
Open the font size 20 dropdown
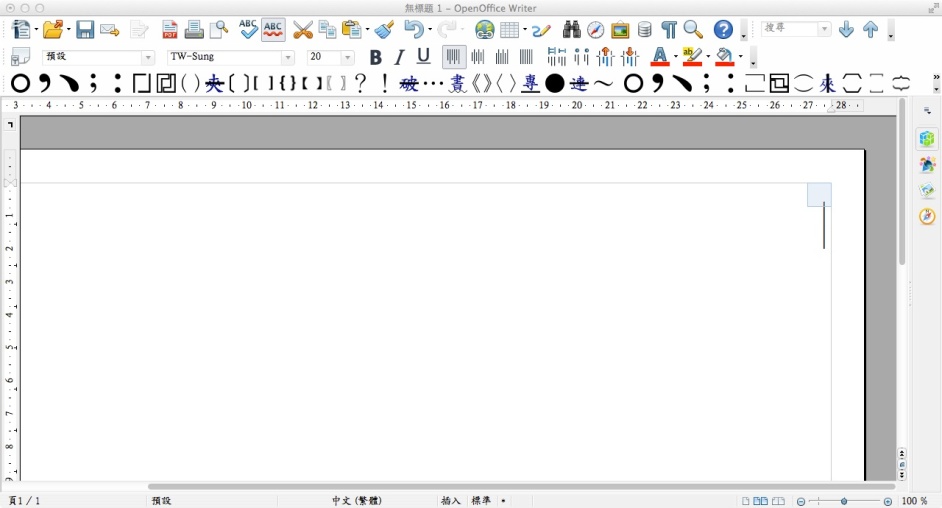pyautogui.click(x=348, y=58)
